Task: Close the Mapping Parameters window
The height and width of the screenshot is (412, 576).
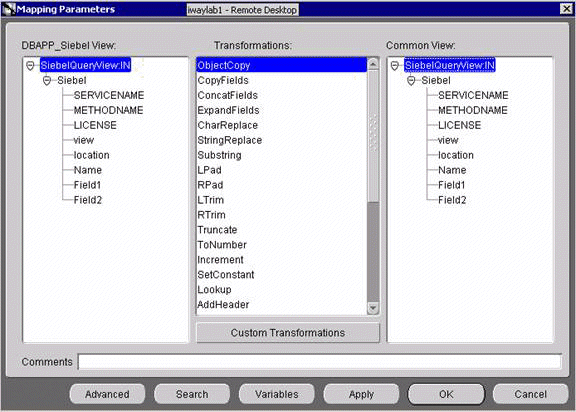Action: [x=566, y=8]
